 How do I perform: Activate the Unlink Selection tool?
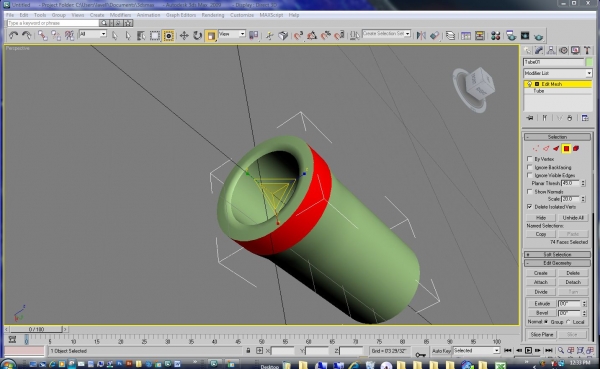pyautogui.click(x=56, y=36)
